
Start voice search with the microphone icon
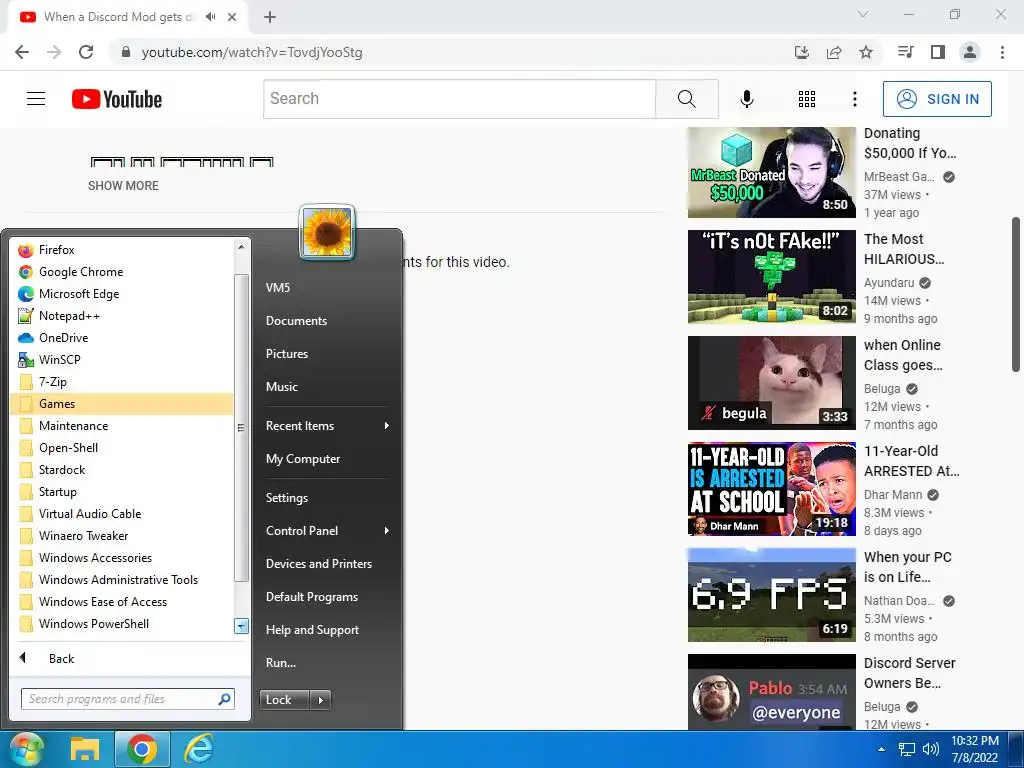click(x=746, y=99)
